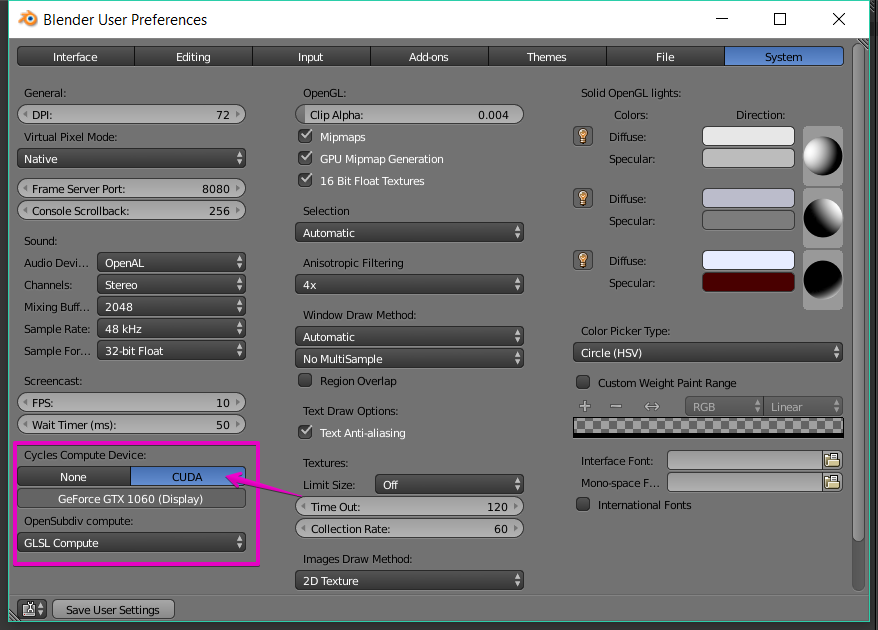This screenshot has height=630, width=878.
Task: Click GeForce GTX 1060 (Display) device button
Action: (x=132, y=498)
